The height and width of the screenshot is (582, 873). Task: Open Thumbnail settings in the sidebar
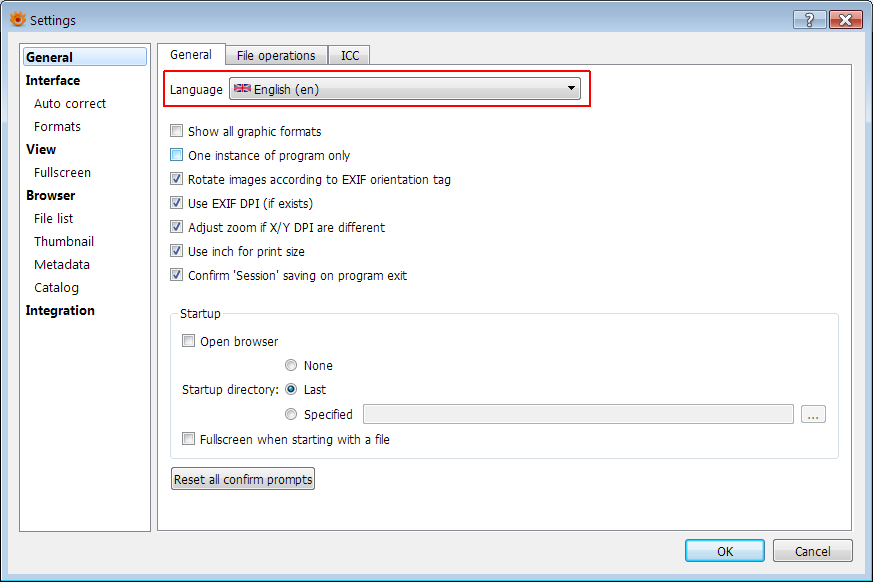[x=64, y=241]
